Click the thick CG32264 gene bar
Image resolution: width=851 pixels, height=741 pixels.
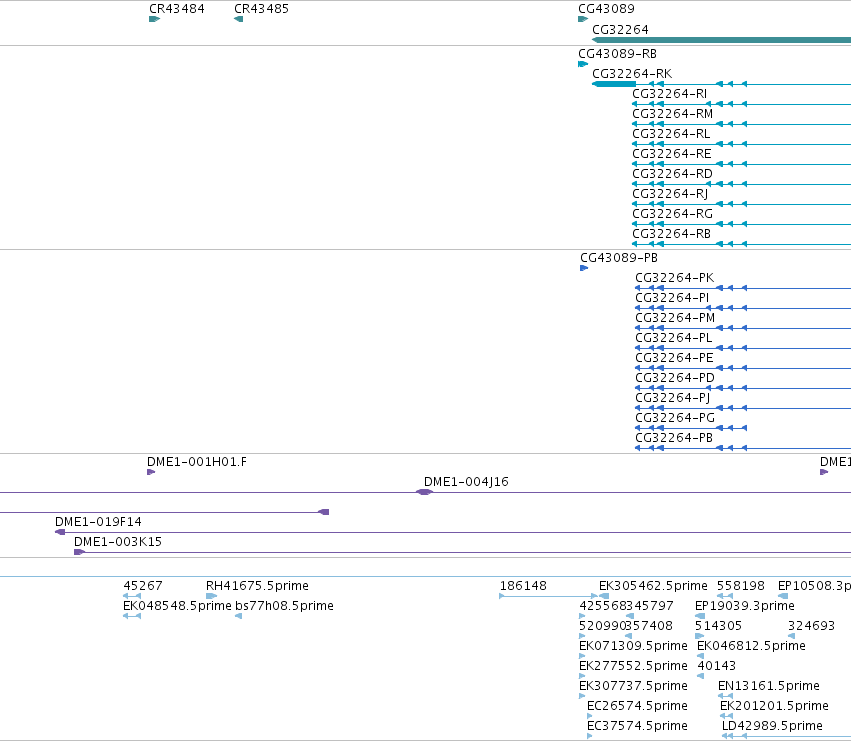[721, 40]
